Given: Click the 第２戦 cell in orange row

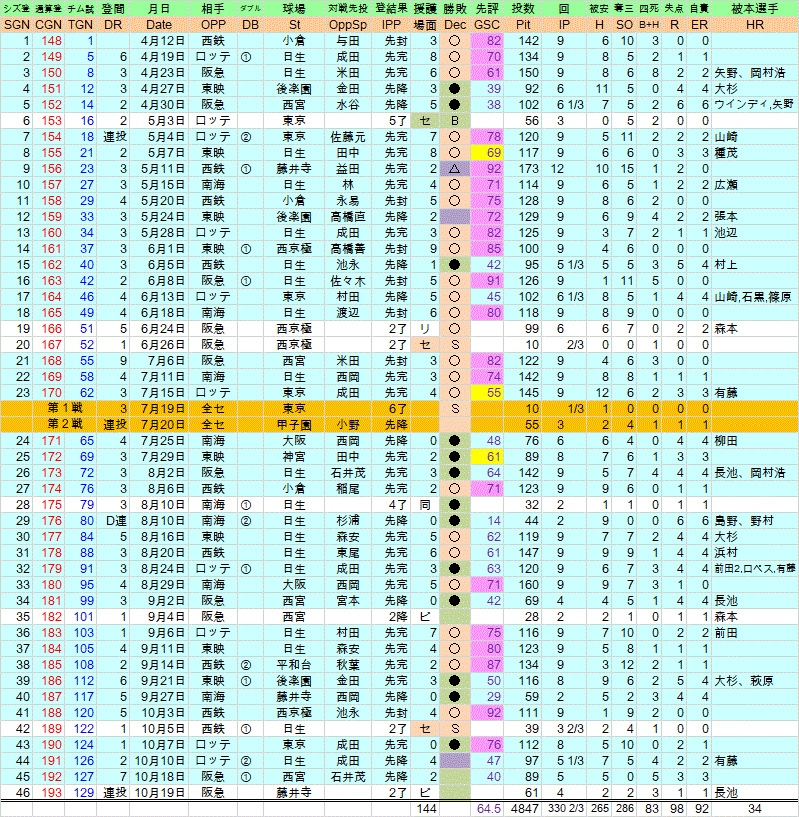Looking at the screenshot, I should (x=65, y=425).
